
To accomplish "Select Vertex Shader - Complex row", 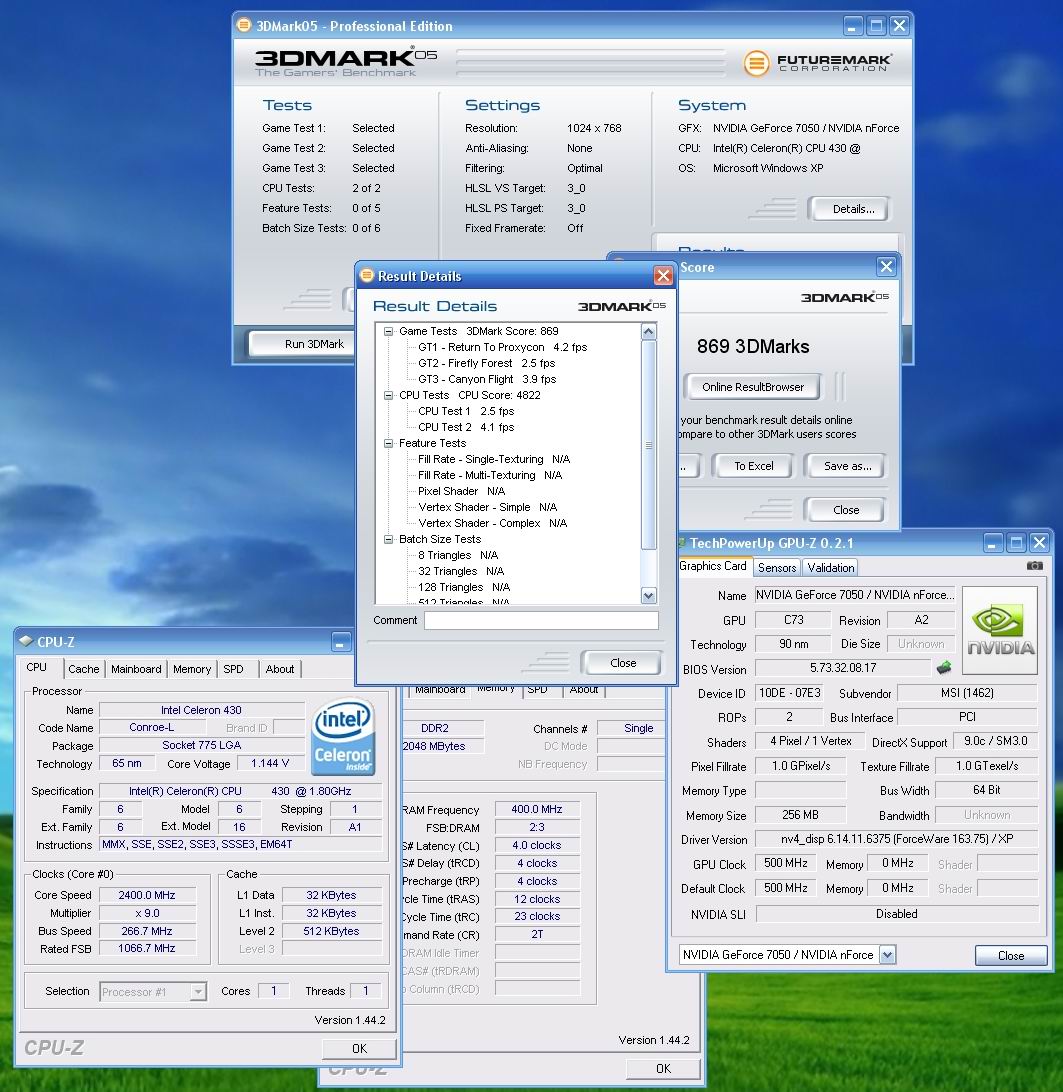I will click(492, 524).
